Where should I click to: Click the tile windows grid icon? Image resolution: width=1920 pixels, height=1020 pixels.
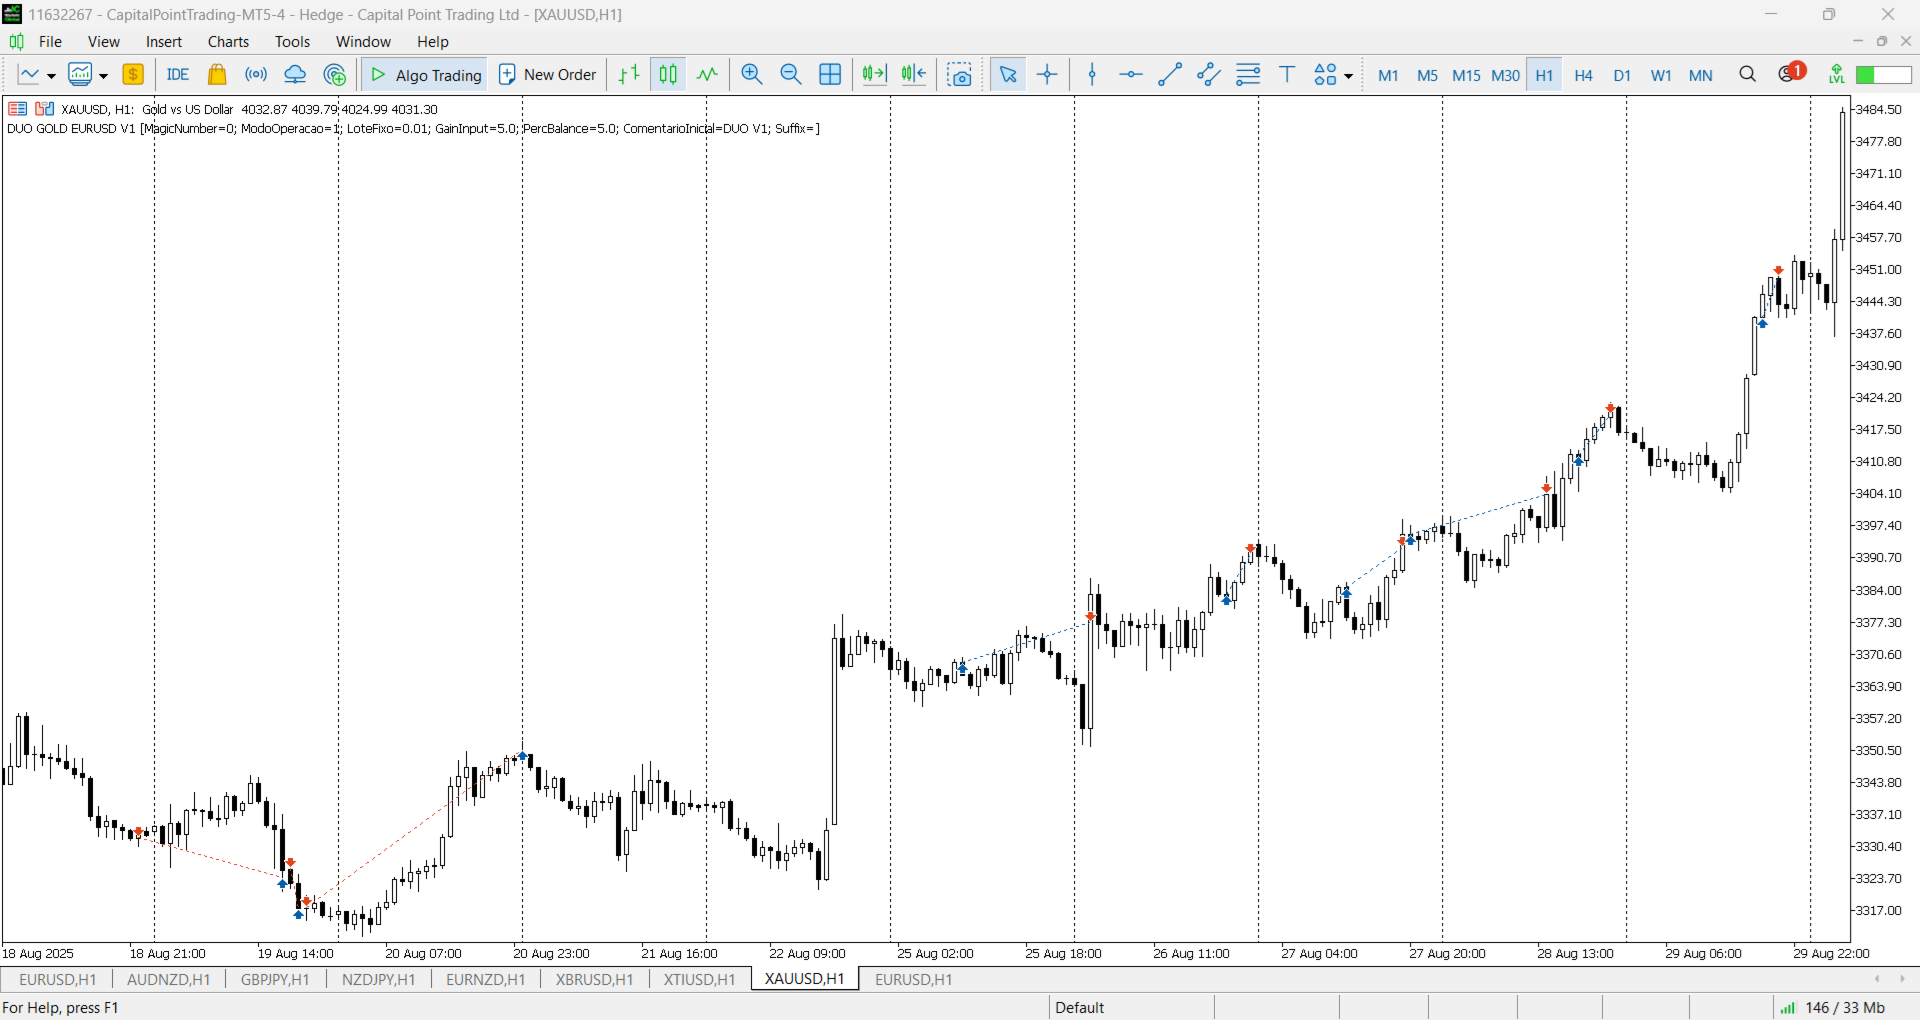(x=830, y=75)
